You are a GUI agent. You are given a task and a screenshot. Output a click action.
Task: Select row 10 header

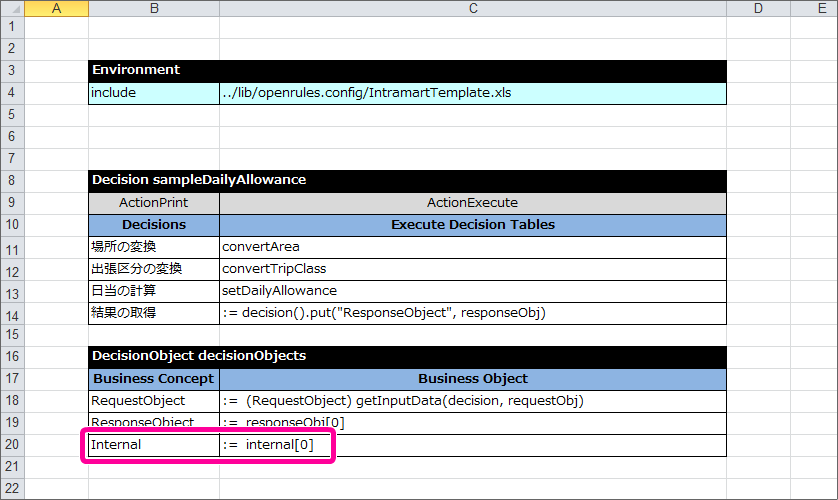coord(12,225)
